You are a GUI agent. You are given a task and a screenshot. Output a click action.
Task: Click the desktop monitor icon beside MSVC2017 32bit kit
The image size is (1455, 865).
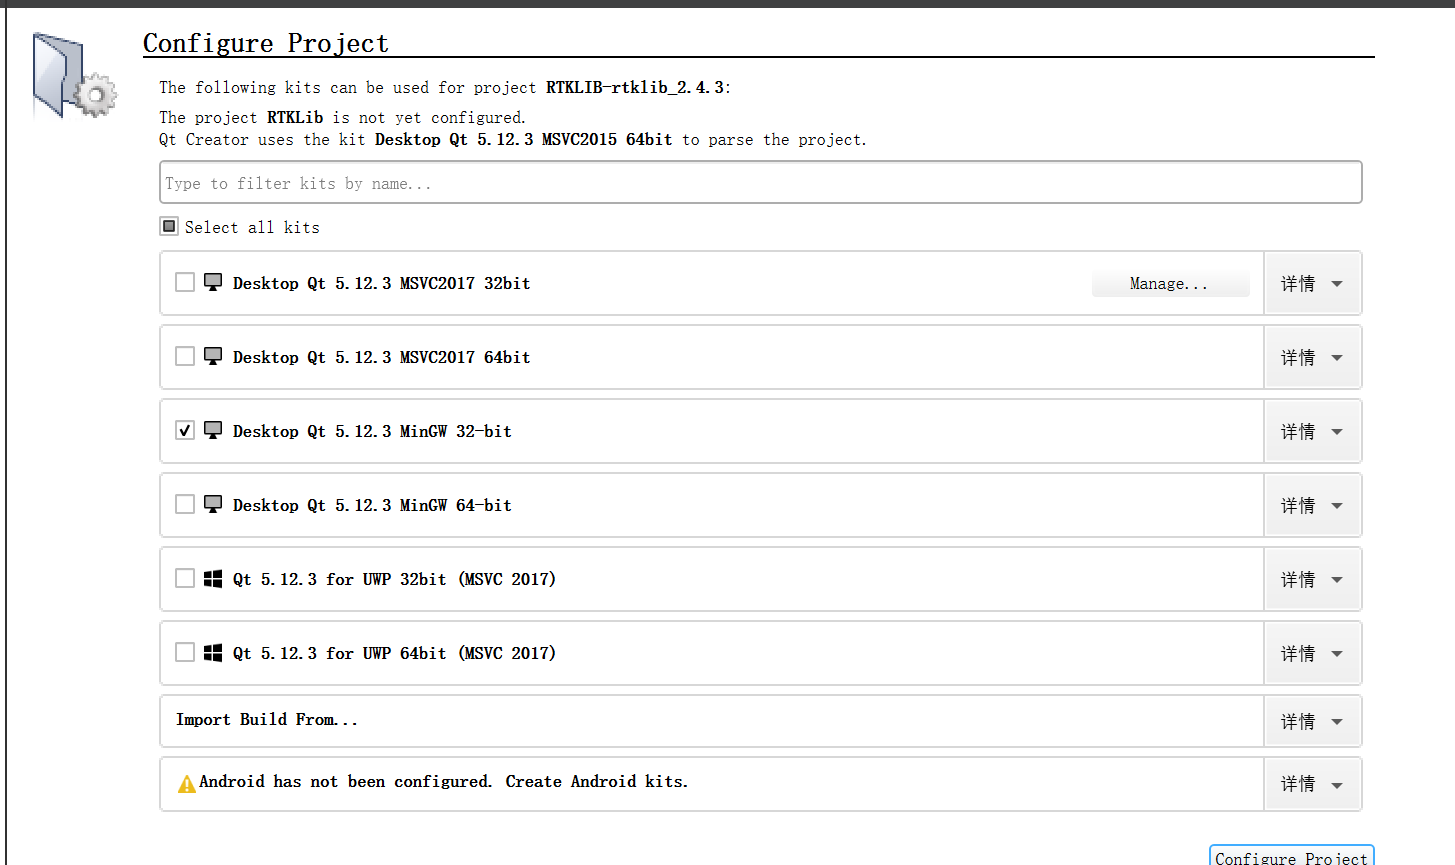tap(212, 283)
